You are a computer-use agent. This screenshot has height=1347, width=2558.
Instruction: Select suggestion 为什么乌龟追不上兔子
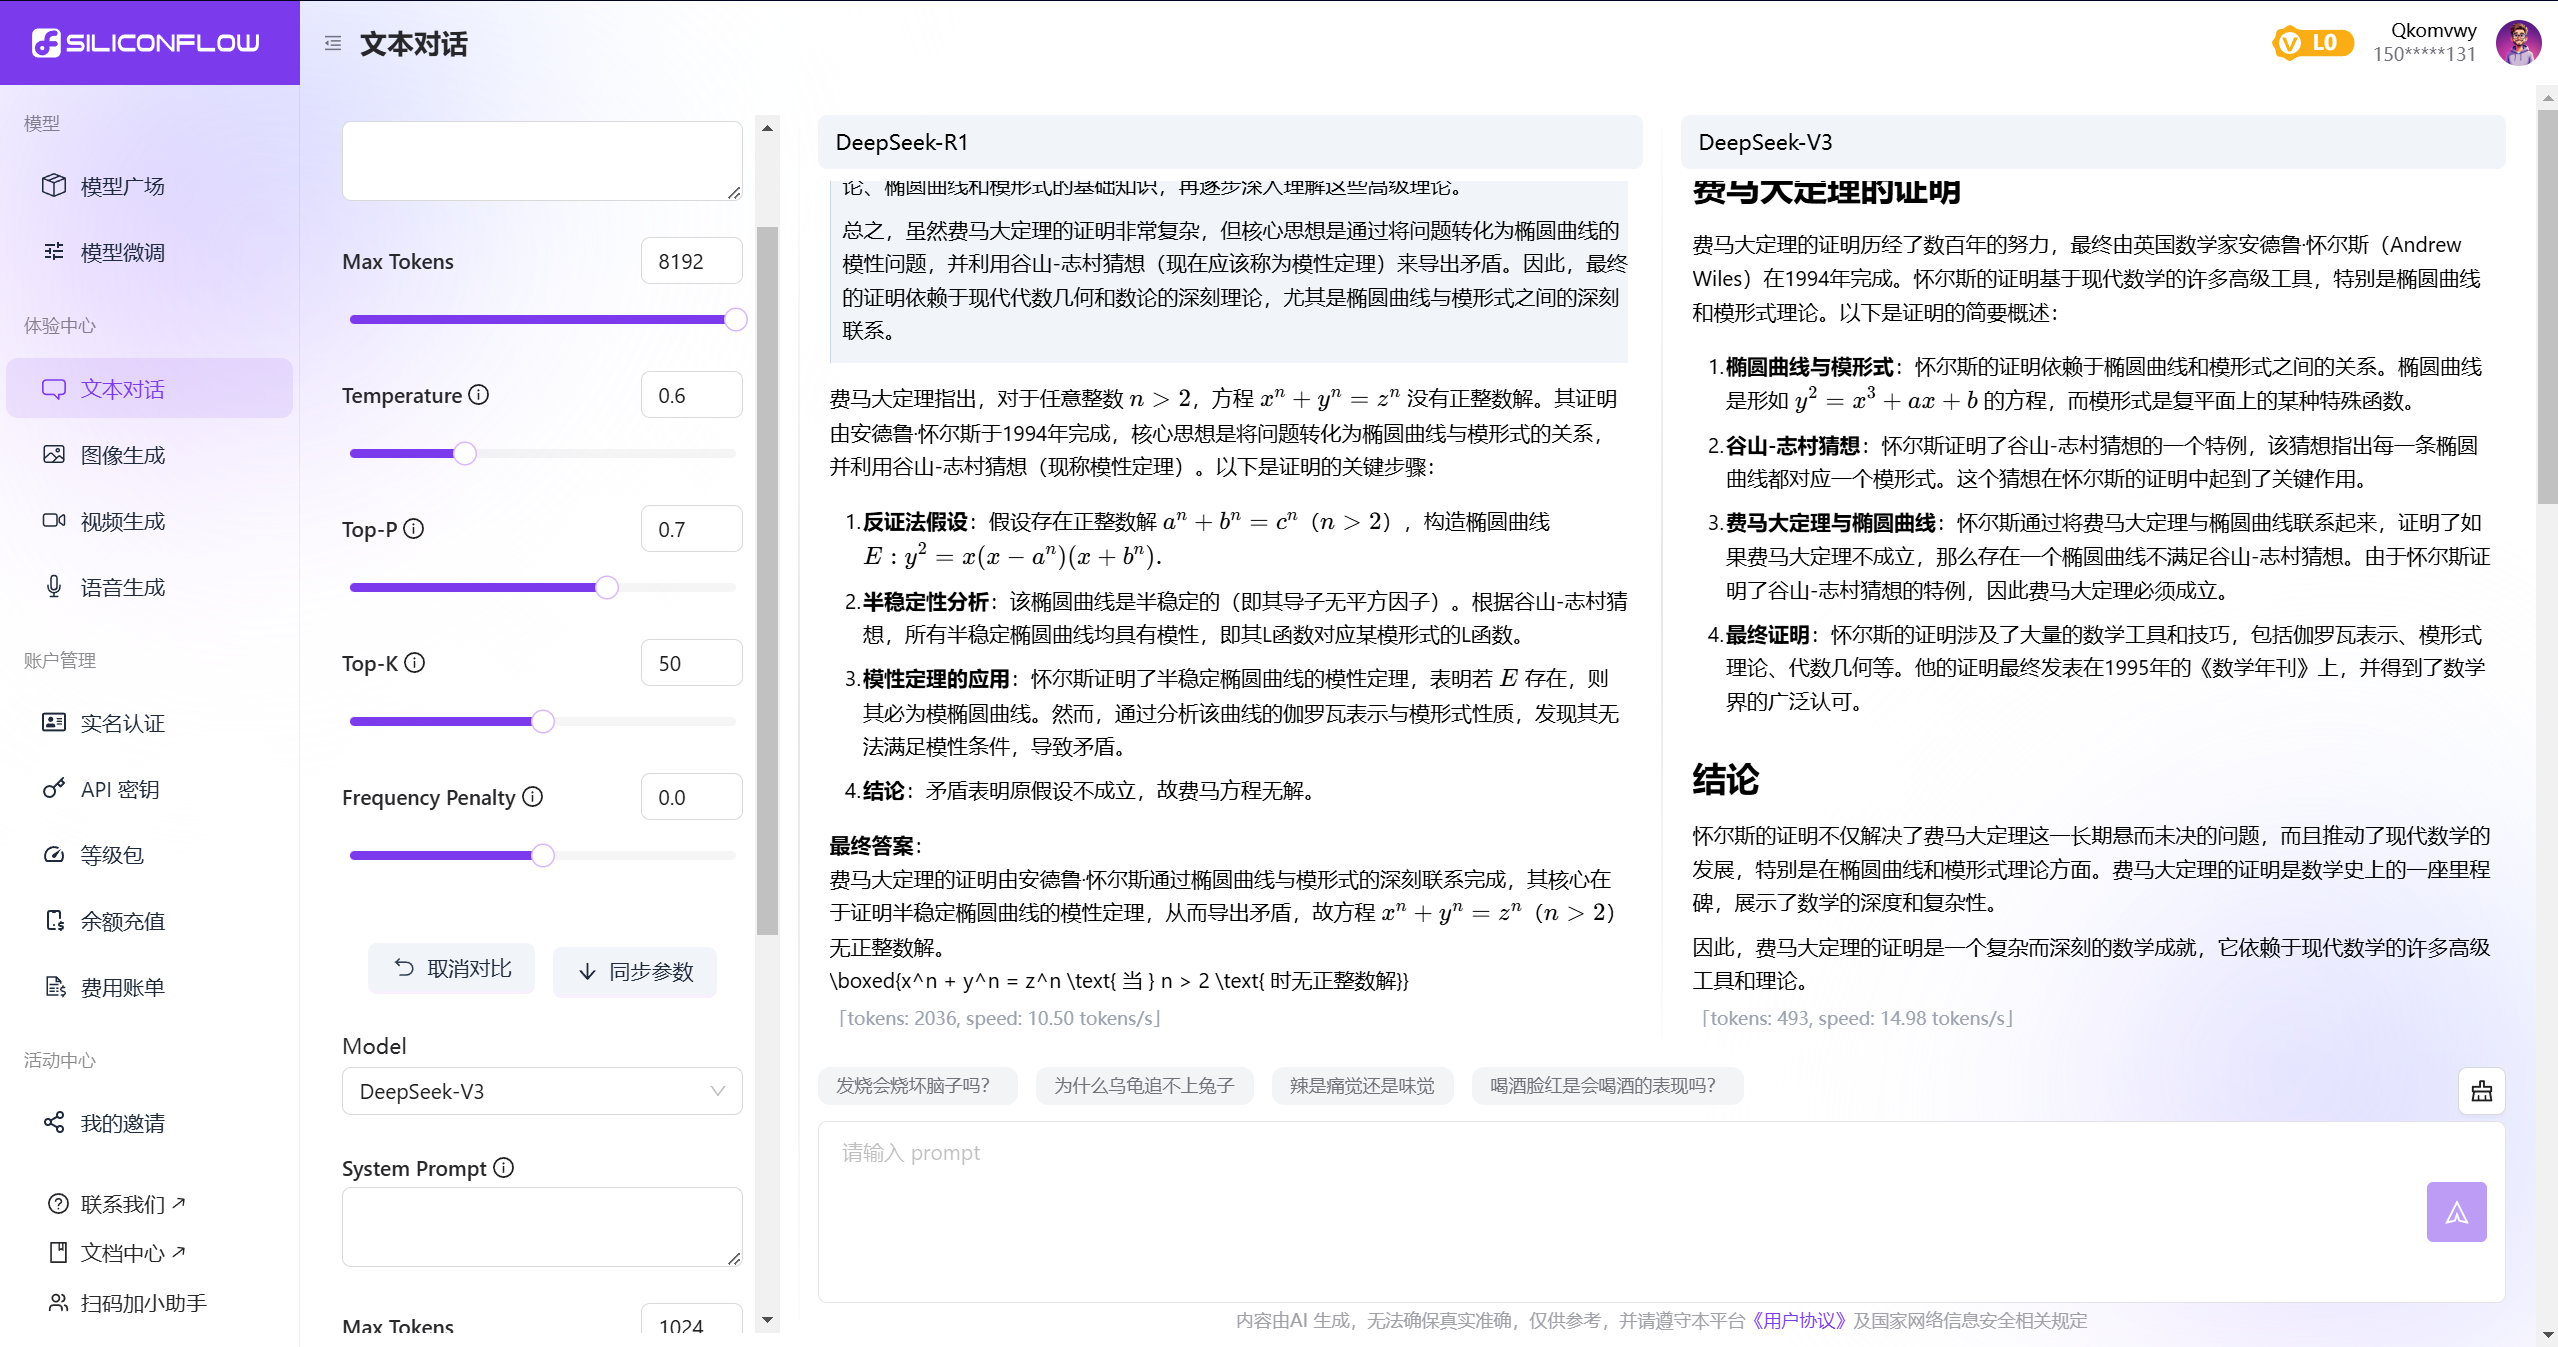coord(1144,1086)
